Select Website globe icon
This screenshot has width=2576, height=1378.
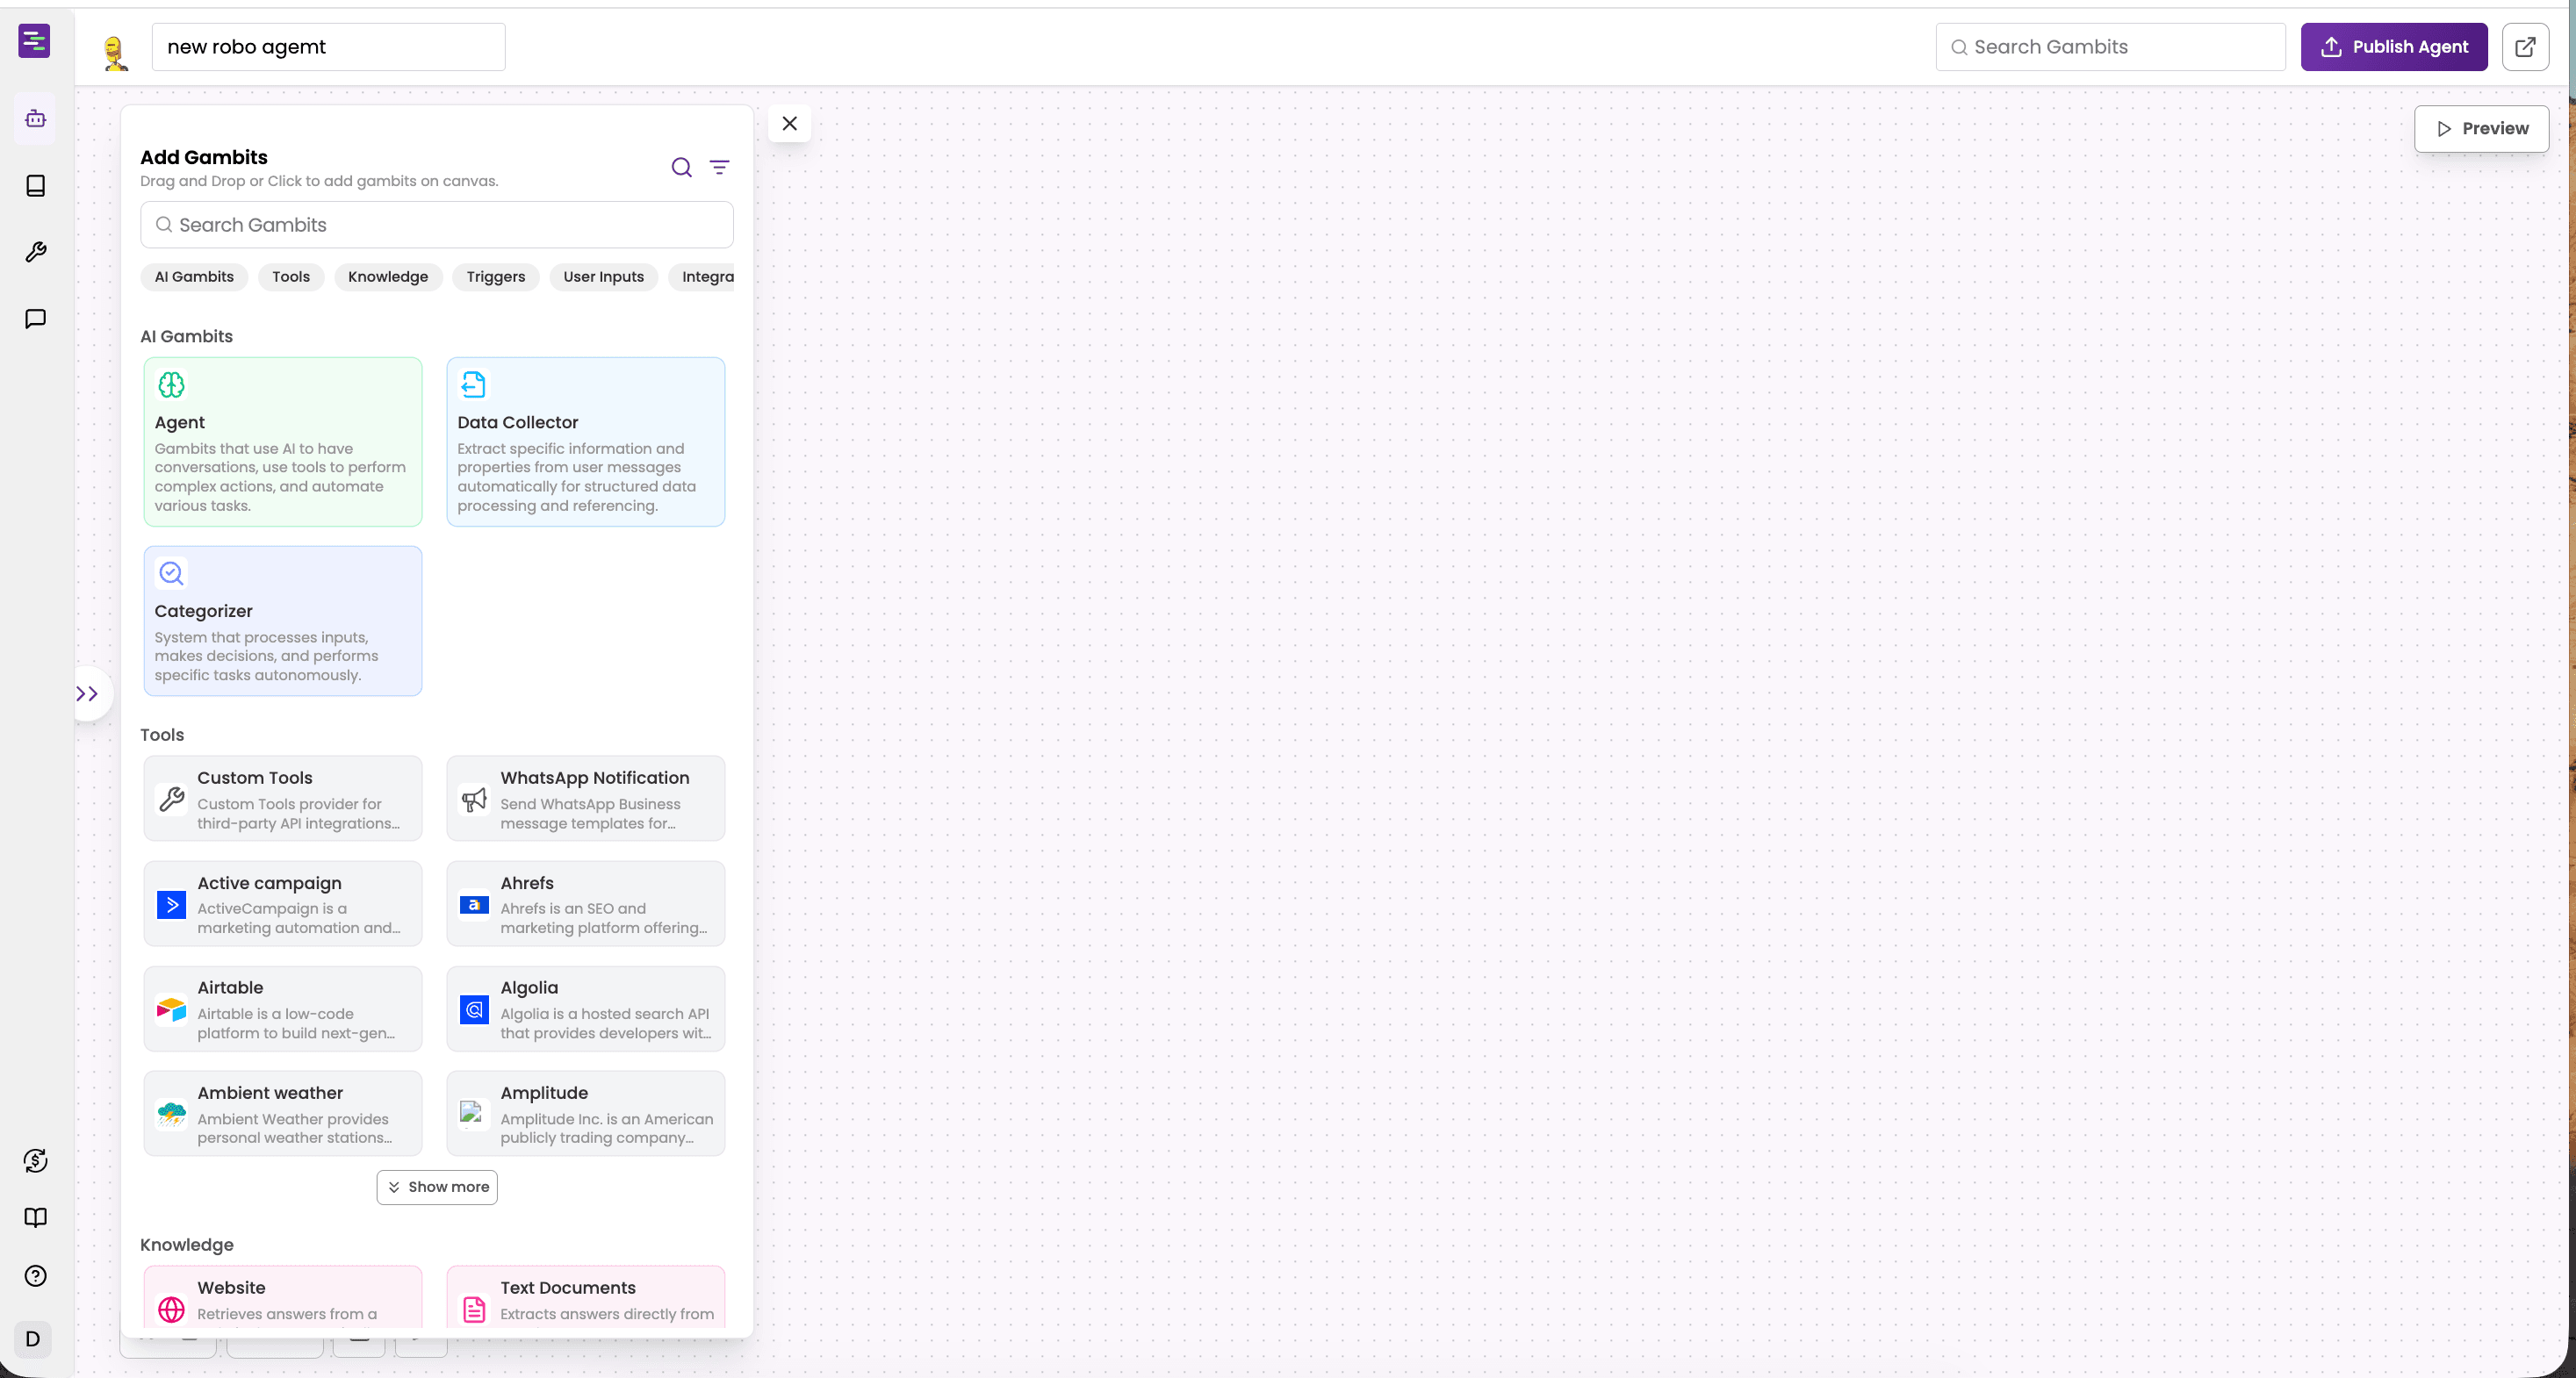(171, 1310)
